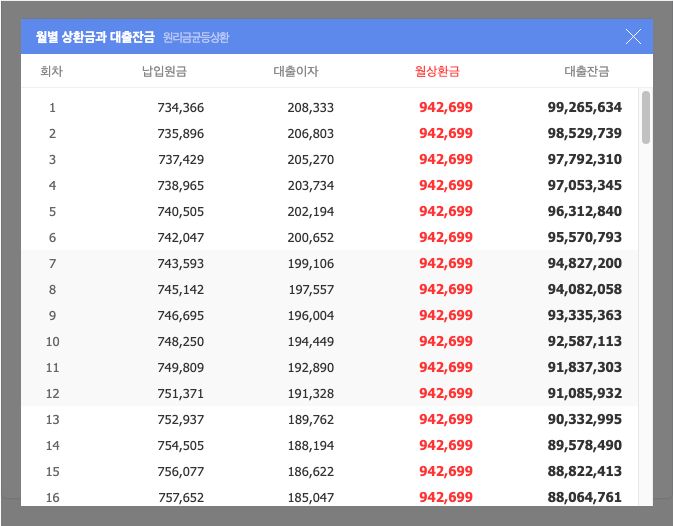Image resolution: width=673 pixels, height=526 pixels.
Task: Click the vertical scrollbar thumb of the table
Action: (x=646, y=117)
